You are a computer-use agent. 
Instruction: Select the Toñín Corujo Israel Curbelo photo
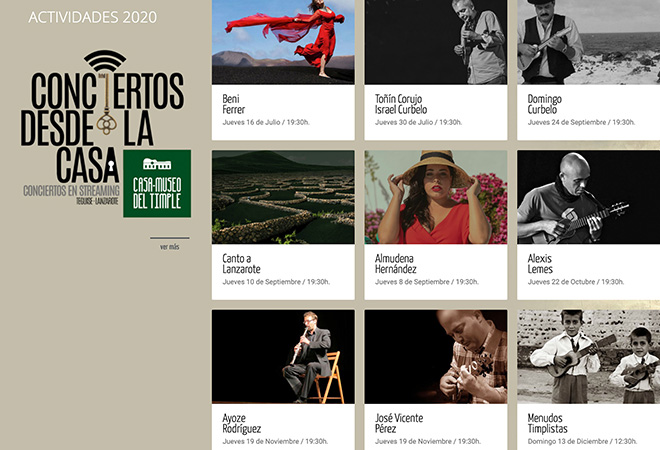(x=435, y=42)
